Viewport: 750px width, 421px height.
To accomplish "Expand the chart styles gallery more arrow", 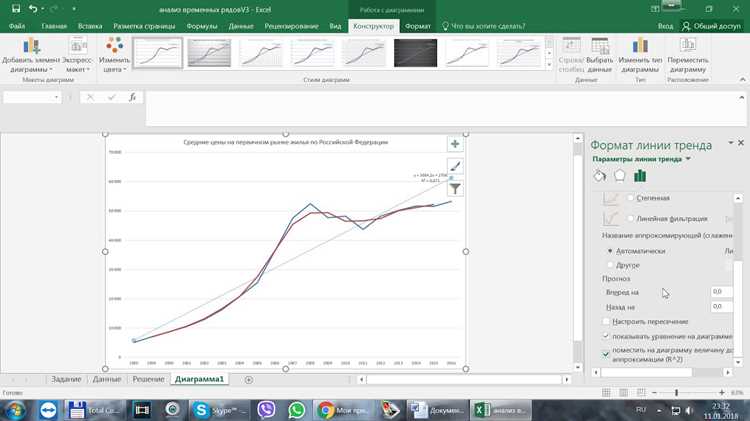I will (549, 65).
